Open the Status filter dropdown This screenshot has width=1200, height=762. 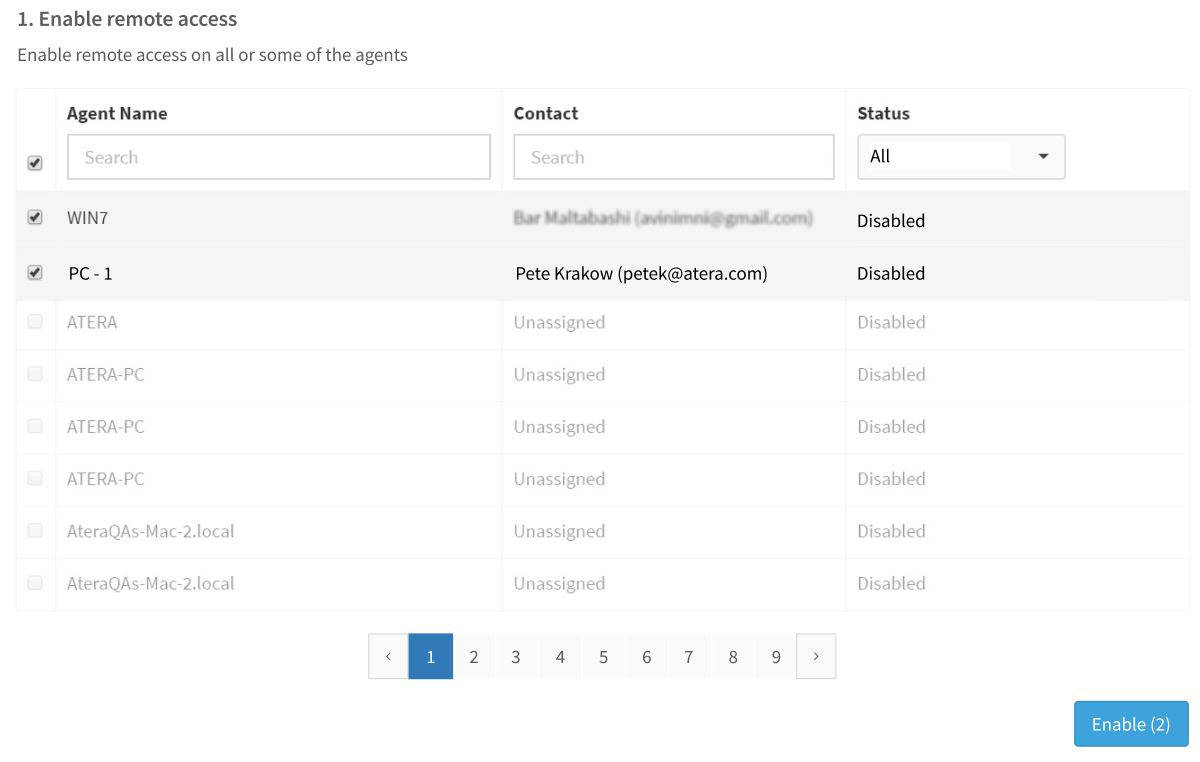point(960,157)
